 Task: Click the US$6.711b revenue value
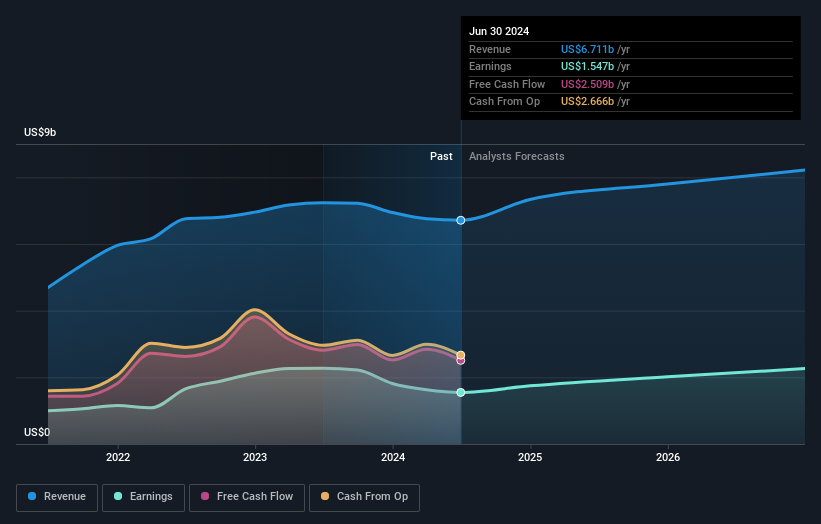[x=587, y=49]
